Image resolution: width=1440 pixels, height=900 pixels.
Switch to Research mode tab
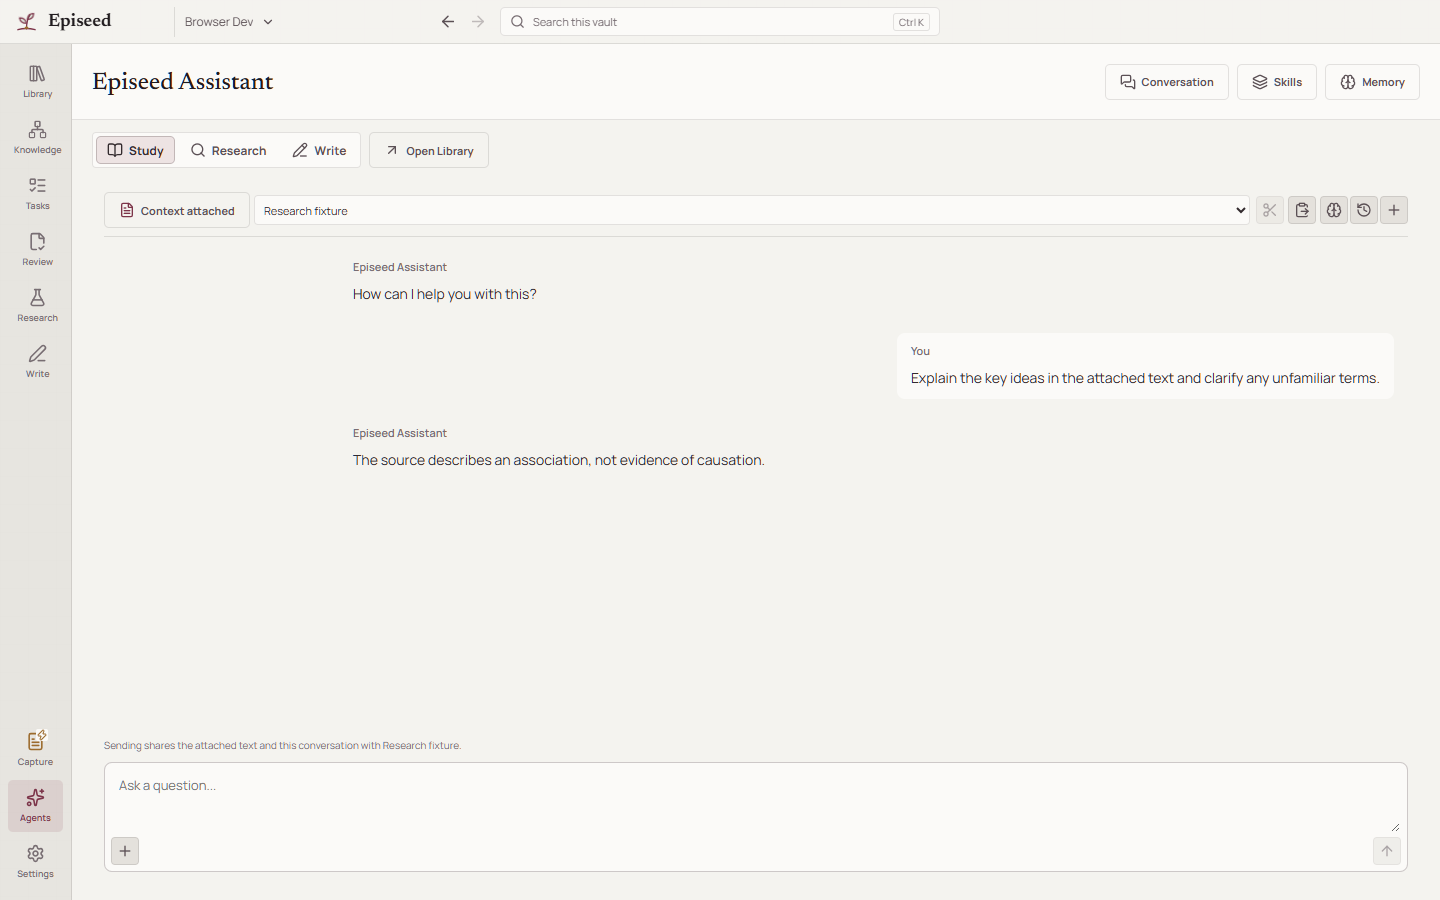(x=229, y=150)
